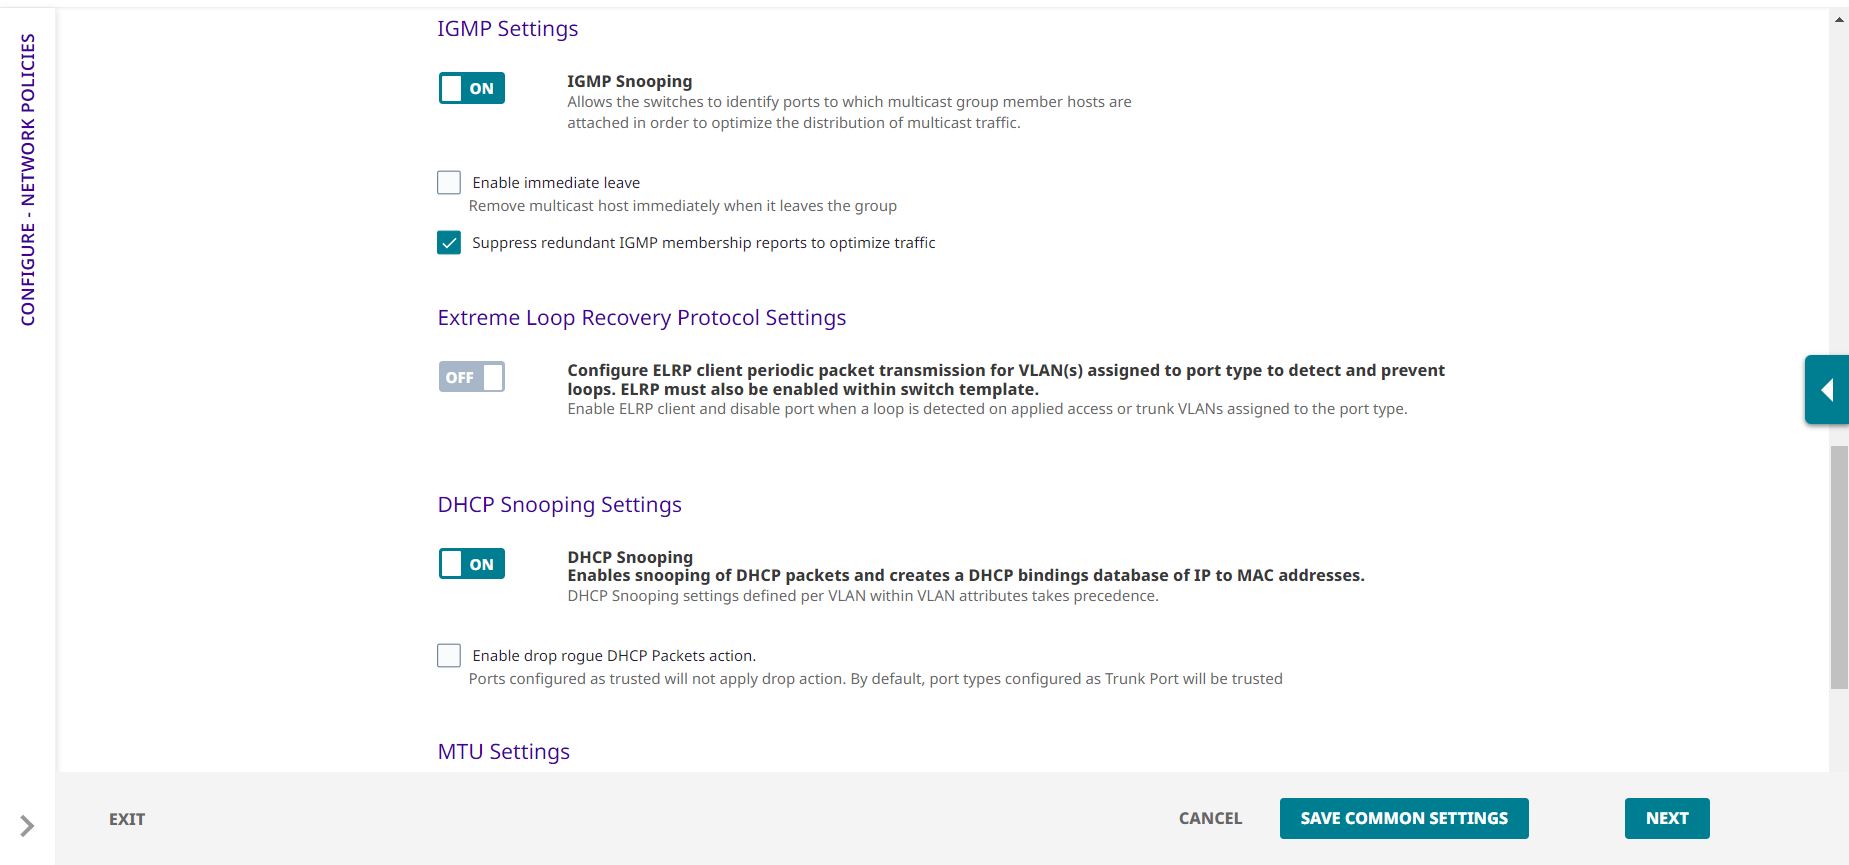Click the bottom-left expand chevron
The image size is (1849, 865).
(x=27, y=825)
